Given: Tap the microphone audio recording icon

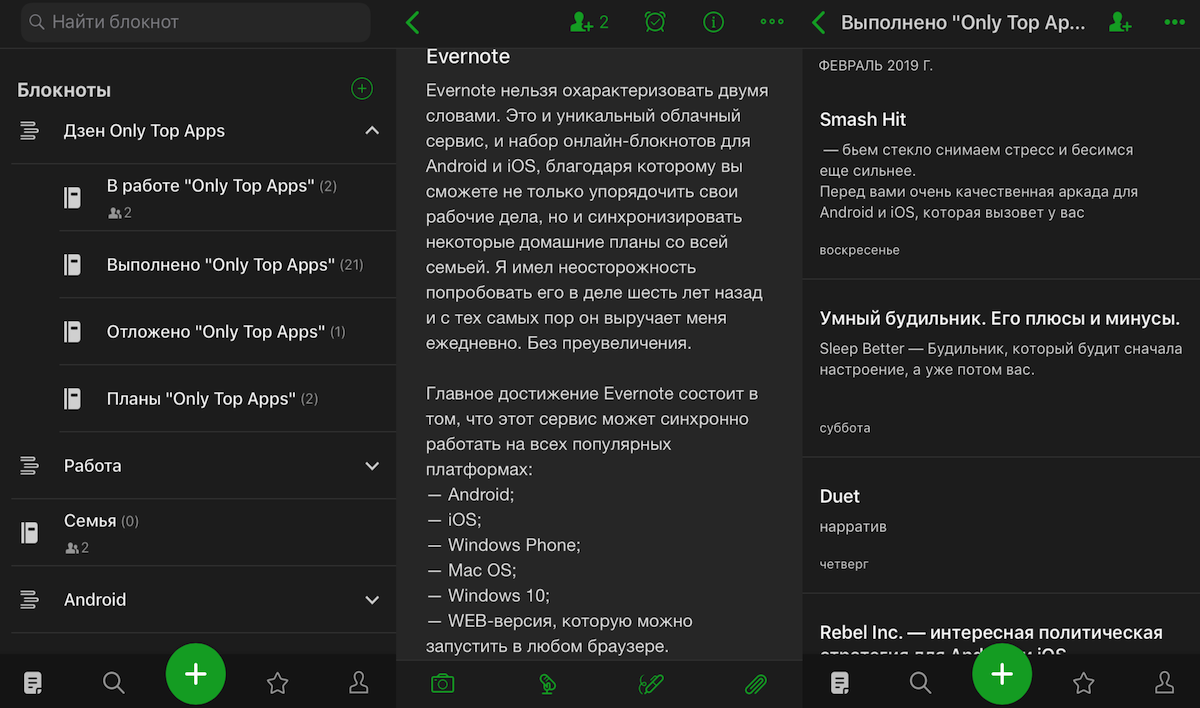Looking at the screenshot, I should coord(547,684).
